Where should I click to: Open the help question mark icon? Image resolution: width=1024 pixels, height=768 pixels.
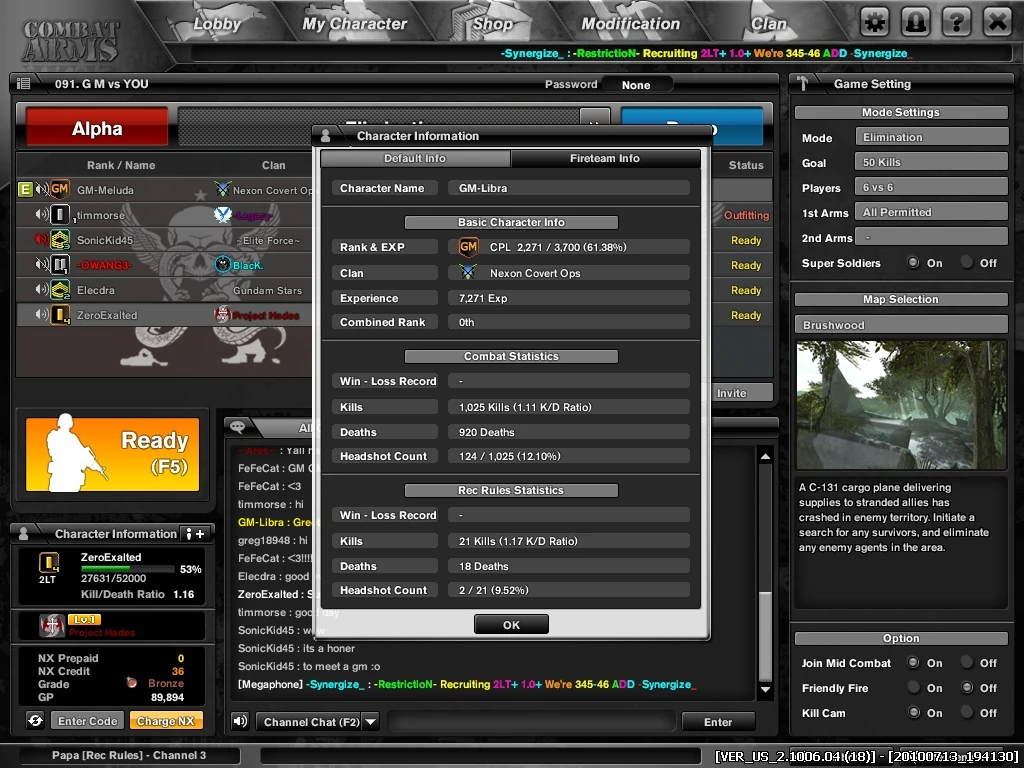click(x=956, y=23)
